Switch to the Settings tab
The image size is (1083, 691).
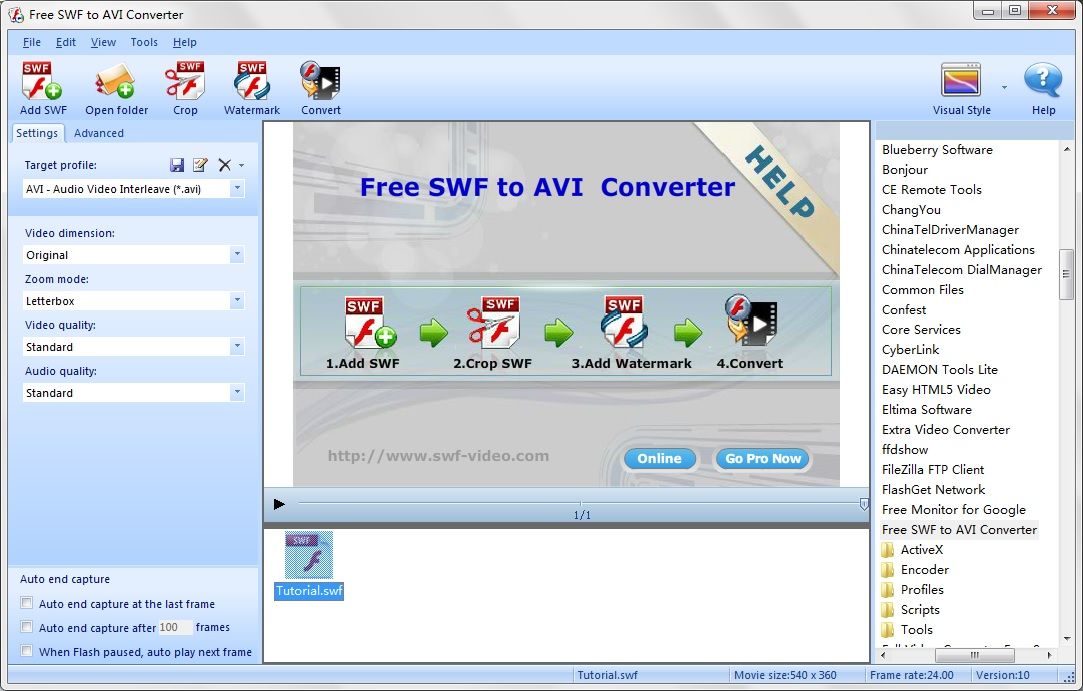click(x=37, y=133)
